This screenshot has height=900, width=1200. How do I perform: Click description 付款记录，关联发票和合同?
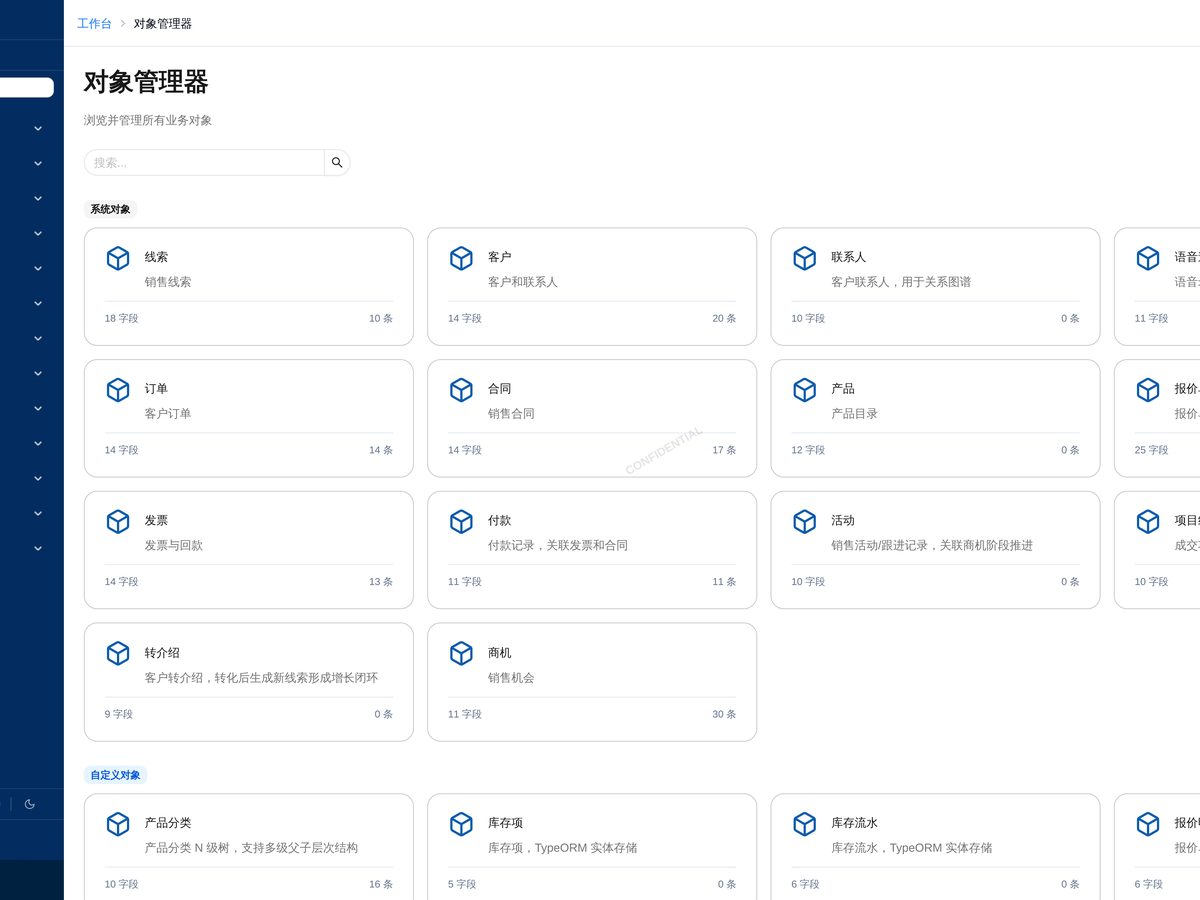(x=558, y=546)
